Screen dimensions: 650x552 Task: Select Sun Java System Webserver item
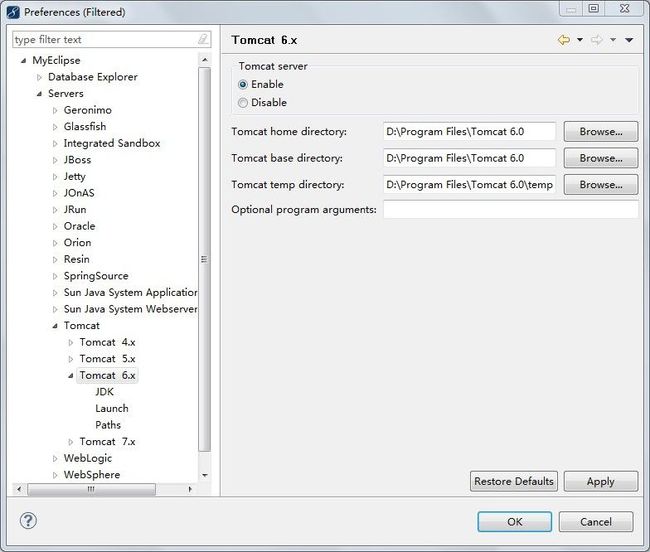131,309
